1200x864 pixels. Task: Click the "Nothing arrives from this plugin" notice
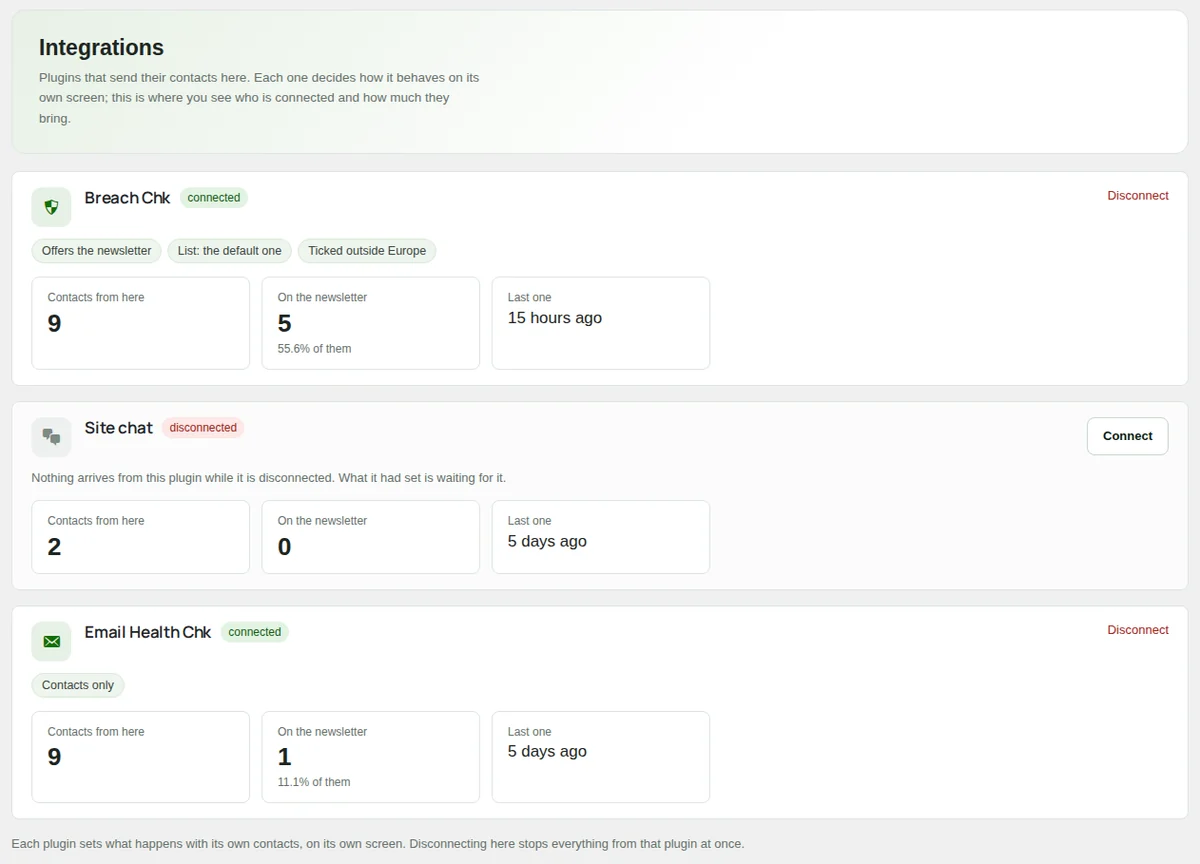(x=269, y=478)
